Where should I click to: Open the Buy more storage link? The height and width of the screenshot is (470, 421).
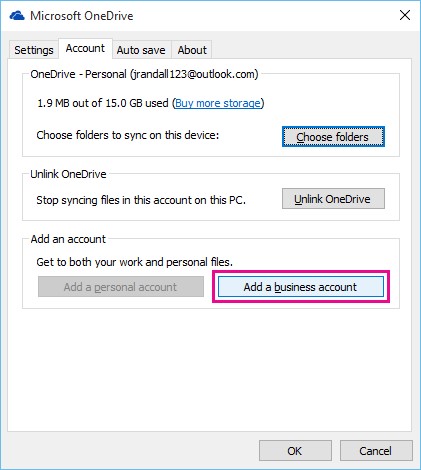tap(218, 103)
